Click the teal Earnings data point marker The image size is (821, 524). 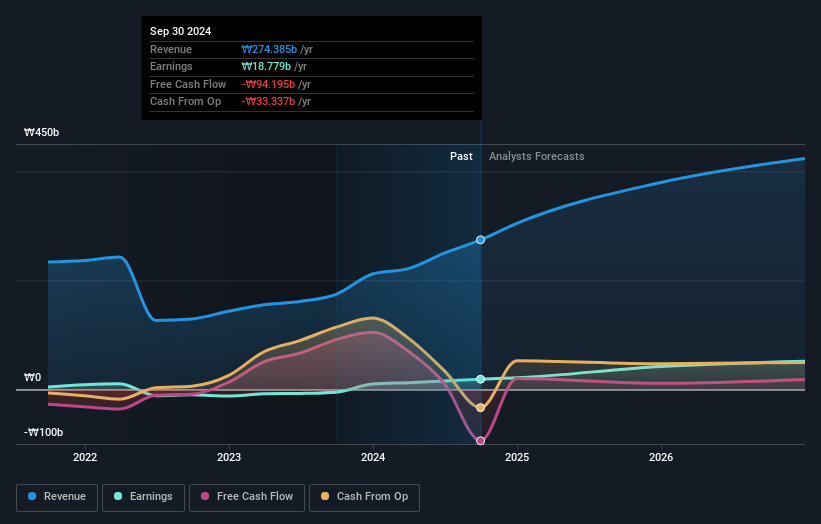(480, 379)
